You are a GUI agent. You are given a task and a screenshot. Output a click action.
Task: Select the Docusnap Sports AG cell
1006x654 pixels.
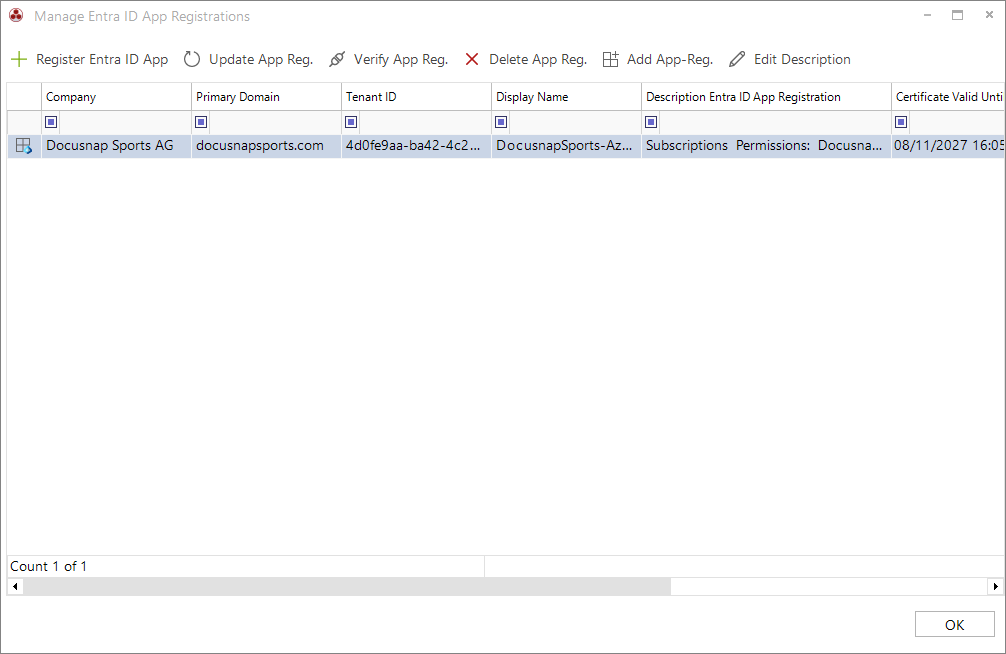[116, 146]
